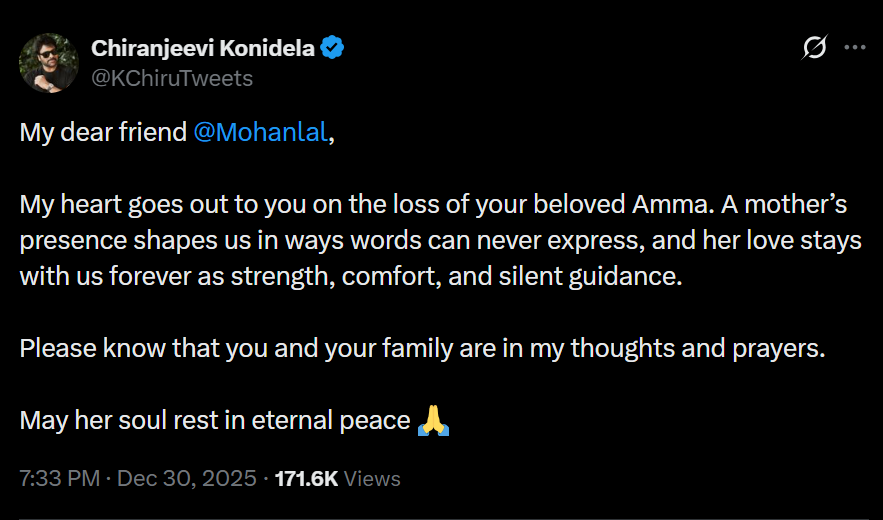Click the folded hands emoji

(433, 420)
